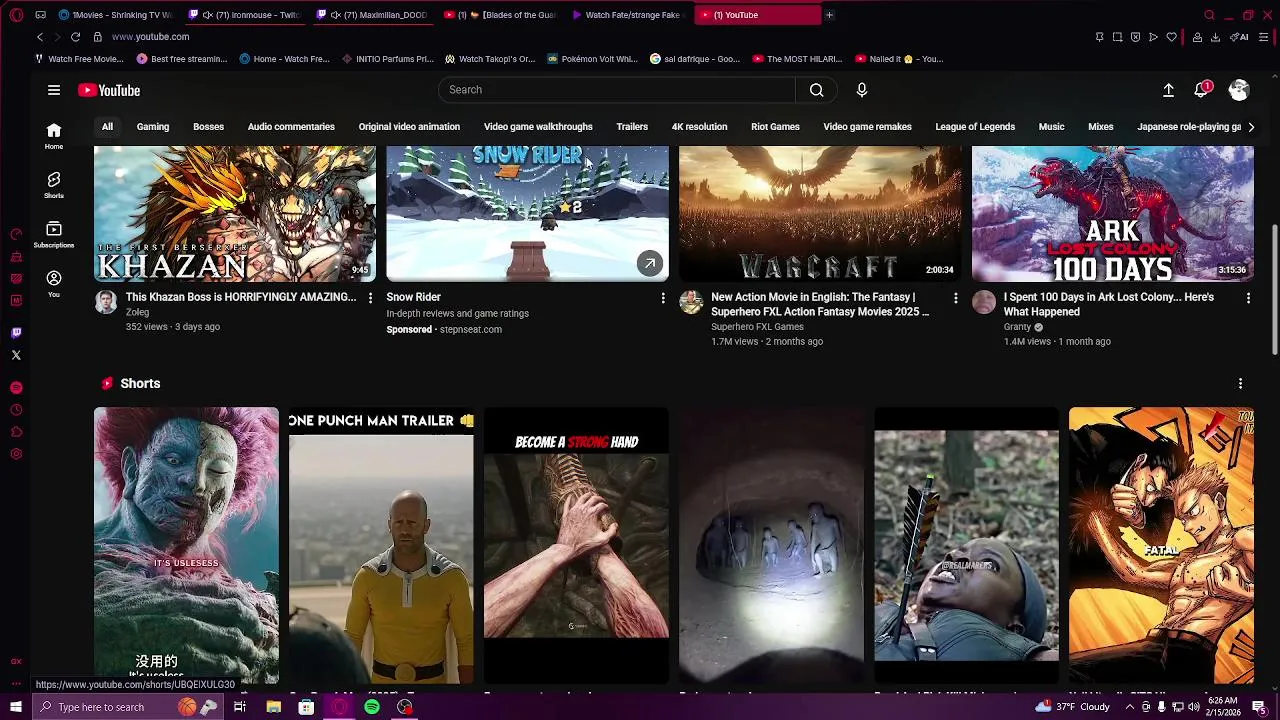This screenshot has height=720, width=1280.
Task: Select the Audio commentaries chip
Action: pyautogui.click(x=291, y=127)
